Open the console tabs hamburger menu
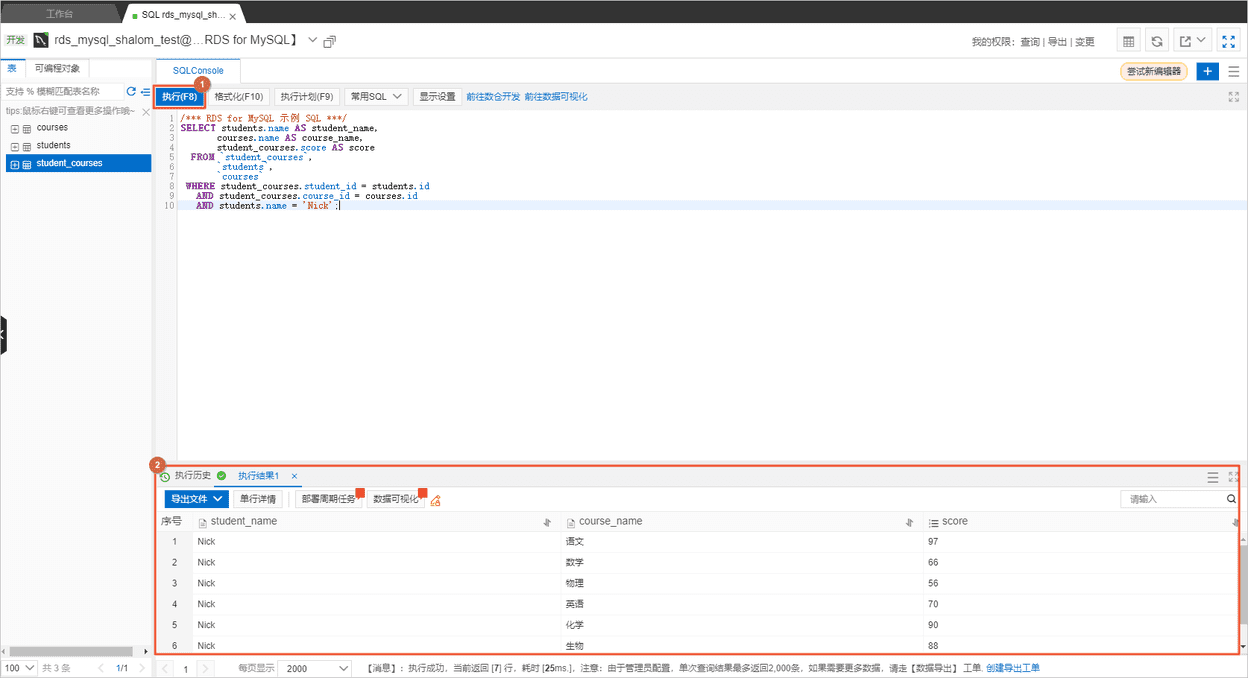The image size is (1248, 678). [x=1234, y=71]
